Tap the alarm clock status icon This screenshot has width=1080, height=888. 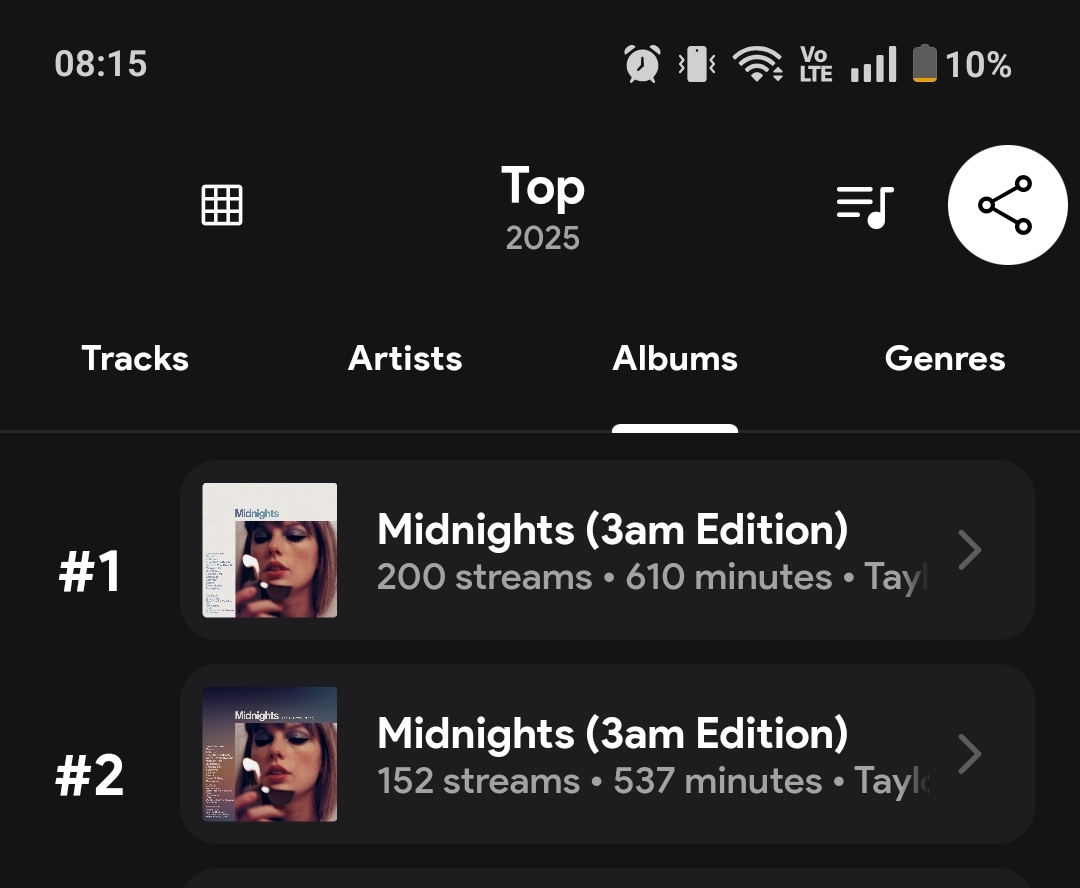click(x=642, y=65)
